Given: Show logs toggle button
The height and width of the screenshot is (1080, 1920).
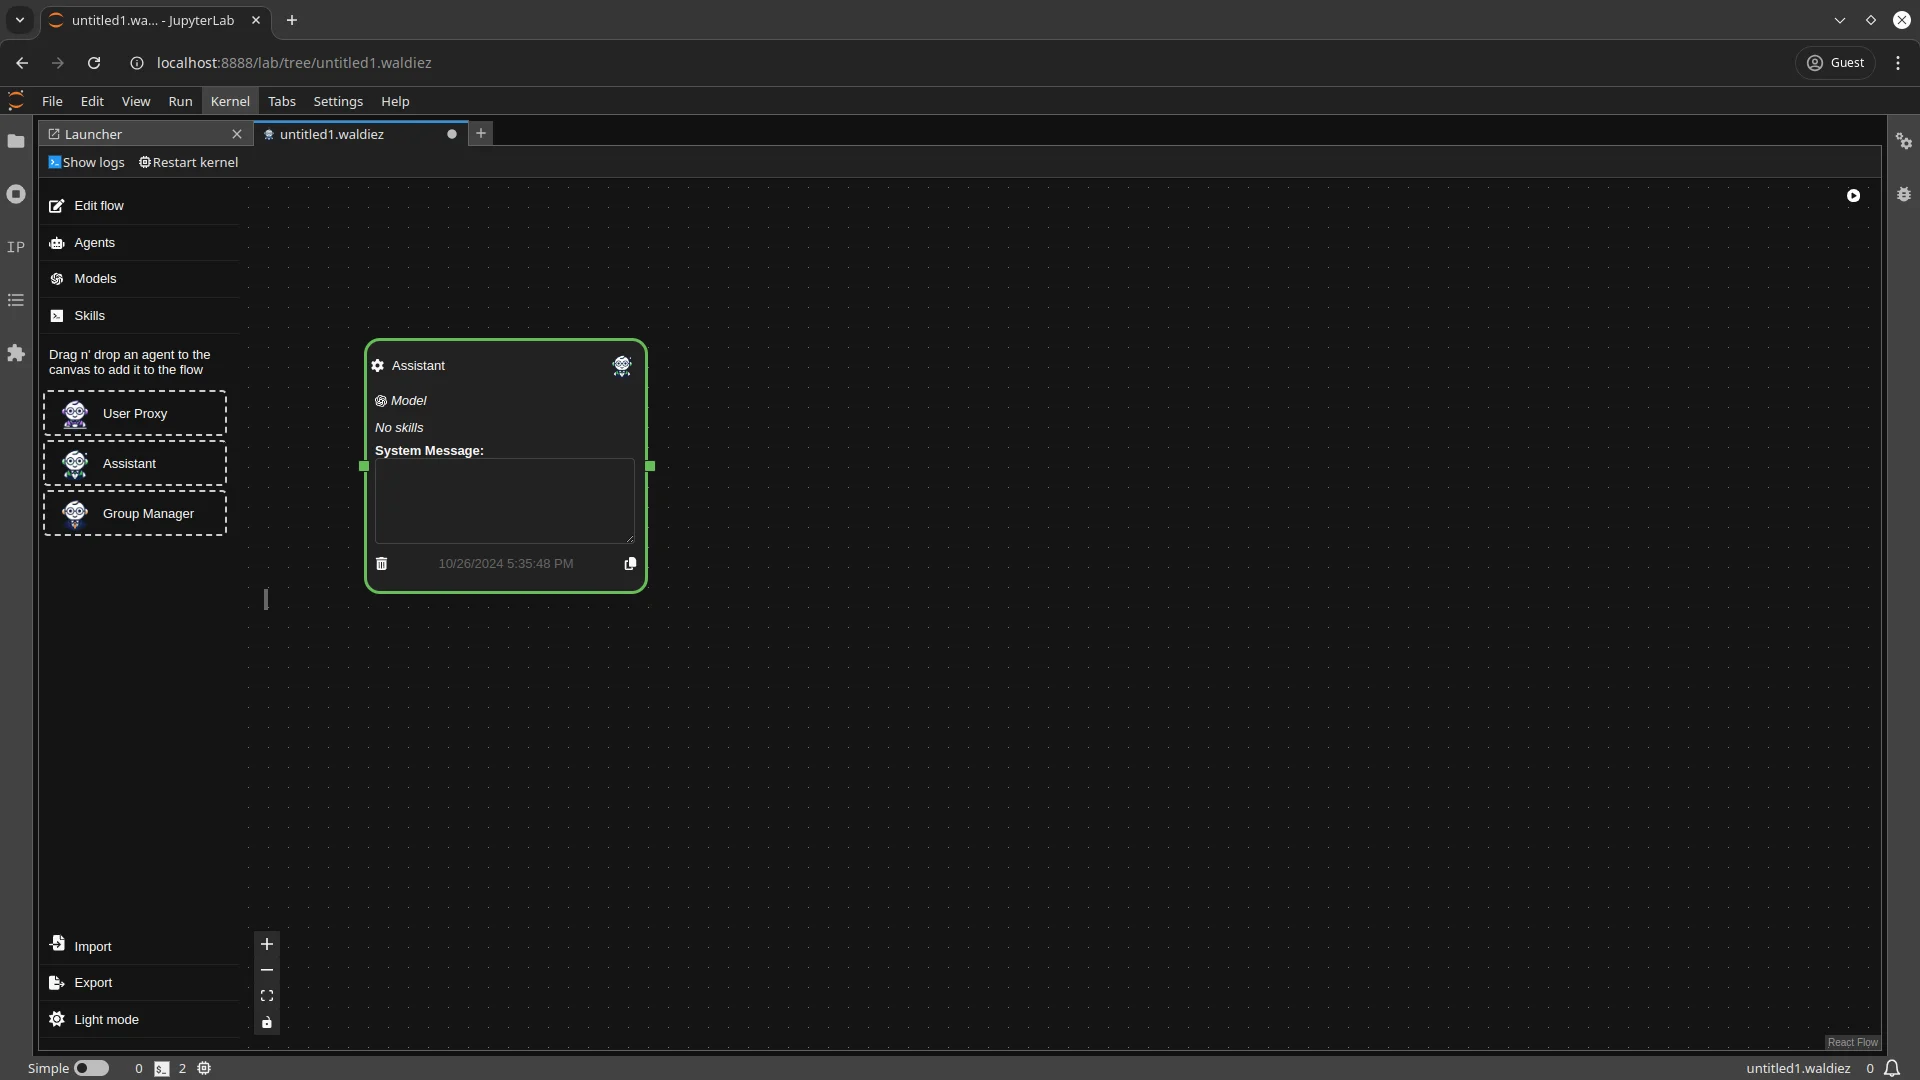Looking at the screenshot, I should coord(87,161).
